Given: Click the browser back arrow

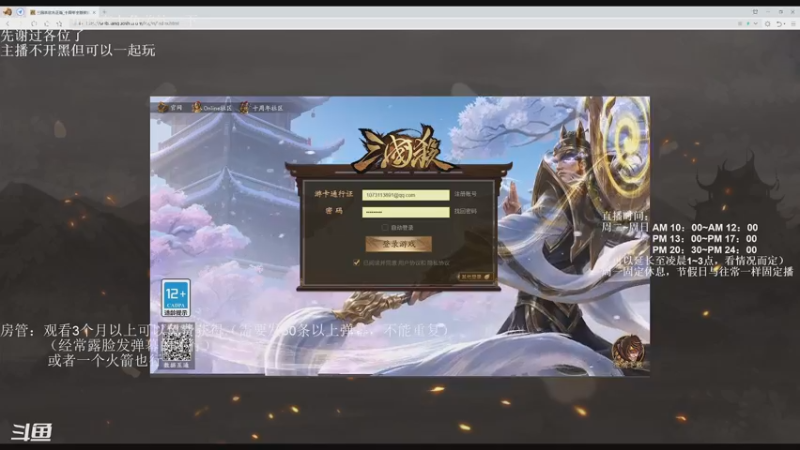Looking at the screenshot, I should pyautogui.click(x=8, y=23).
